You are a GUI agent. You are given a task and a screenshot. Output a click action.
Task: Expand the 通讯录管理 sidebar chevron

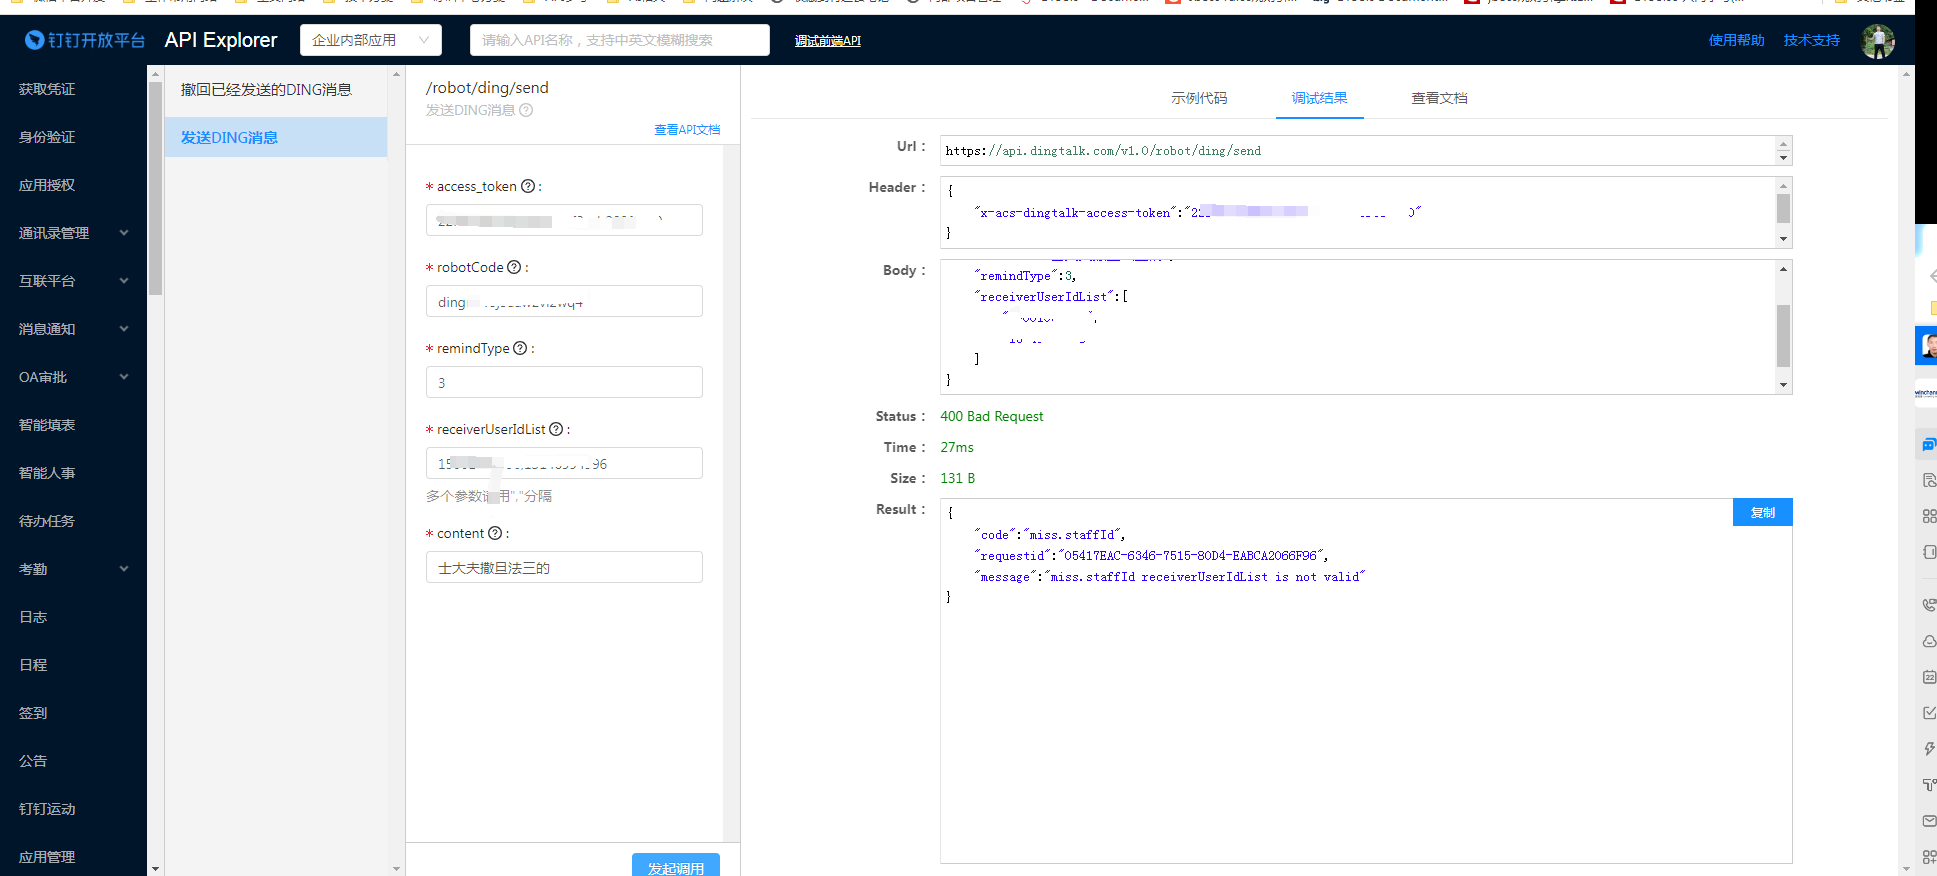tap(124, 233)
